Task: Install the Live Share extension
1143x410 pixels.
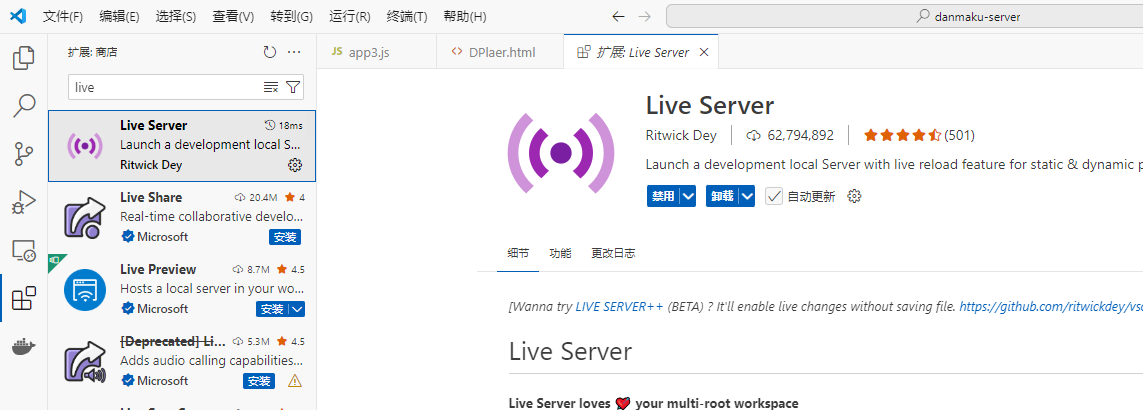Action: tap(285, 237)
